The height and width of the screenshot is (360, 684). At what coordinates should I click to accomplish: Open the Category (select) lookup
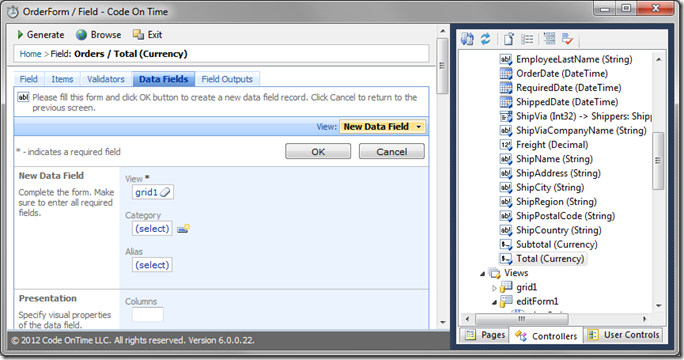tap(152, 228)
